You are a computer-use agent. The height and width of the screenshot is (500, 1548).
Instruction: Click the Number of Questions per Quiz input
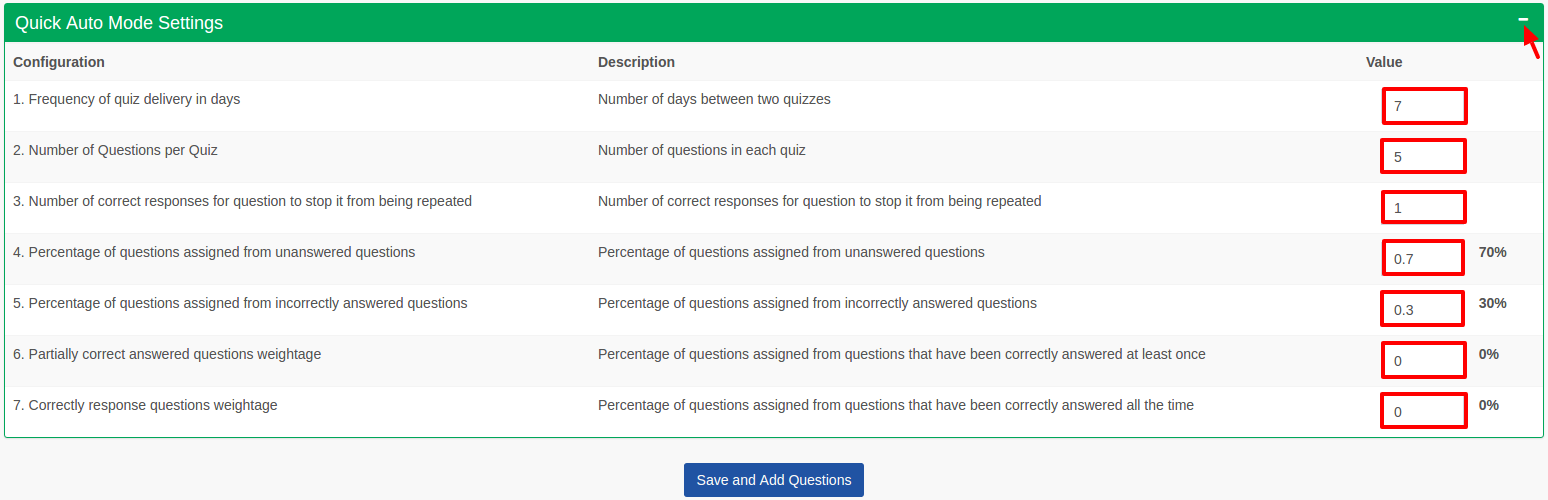1424,157
